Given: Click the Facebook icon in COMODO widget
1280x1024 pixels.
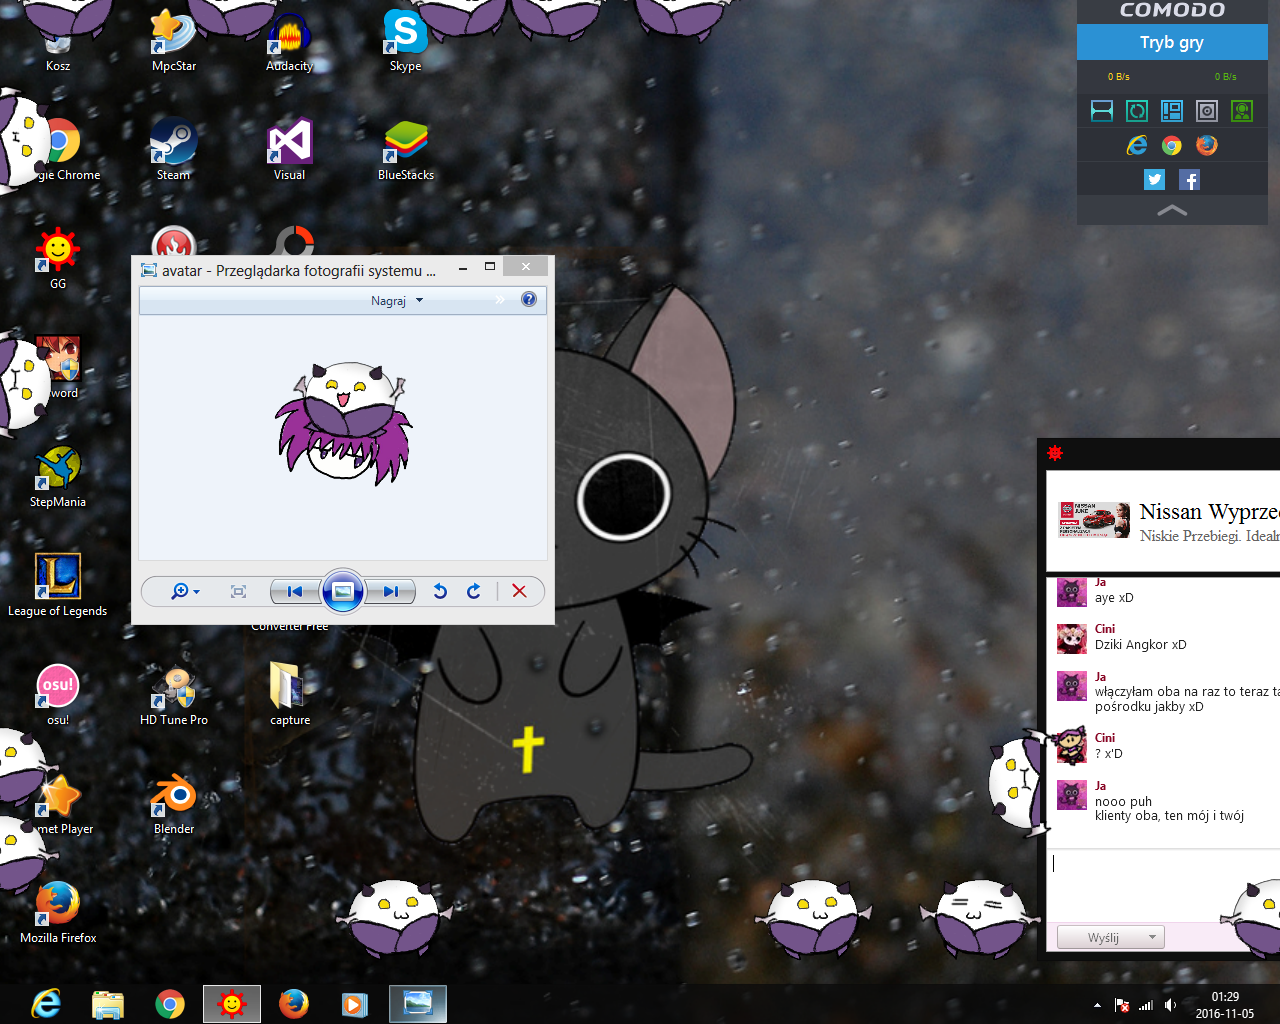Looking at the screenshot, I should [x=1189, y=179].
